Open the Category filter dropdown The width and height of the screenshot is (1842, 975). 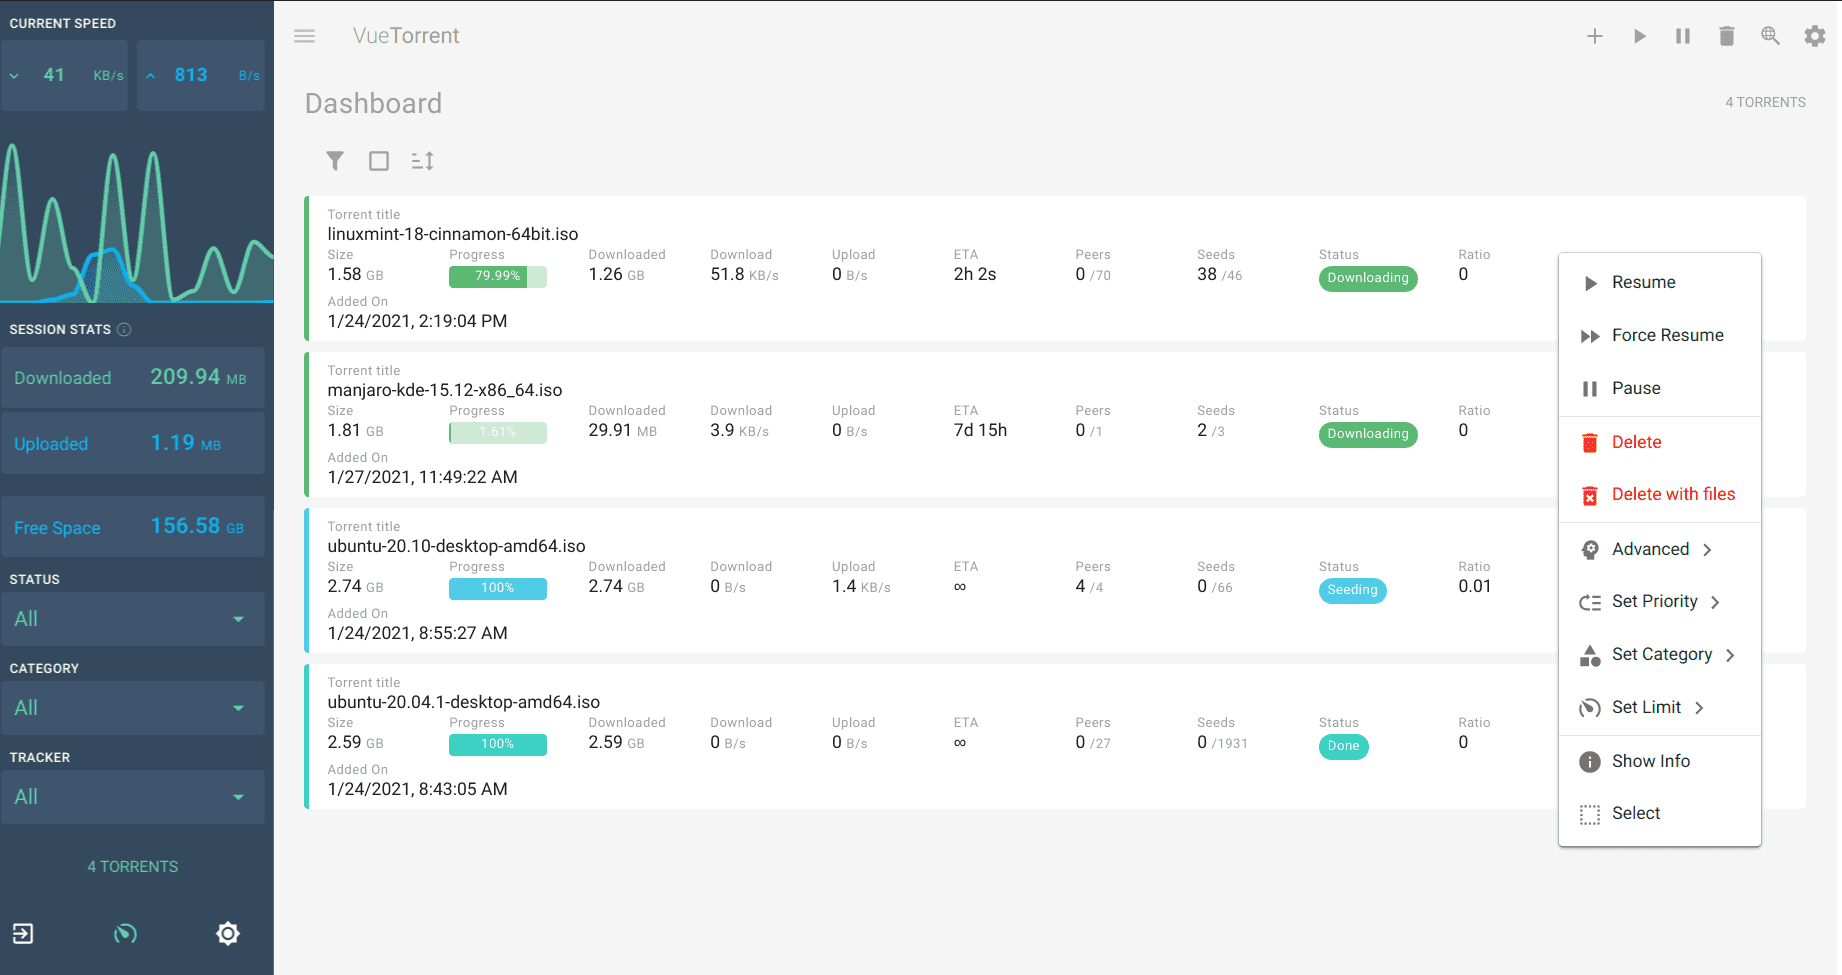(x=132, y=708)
